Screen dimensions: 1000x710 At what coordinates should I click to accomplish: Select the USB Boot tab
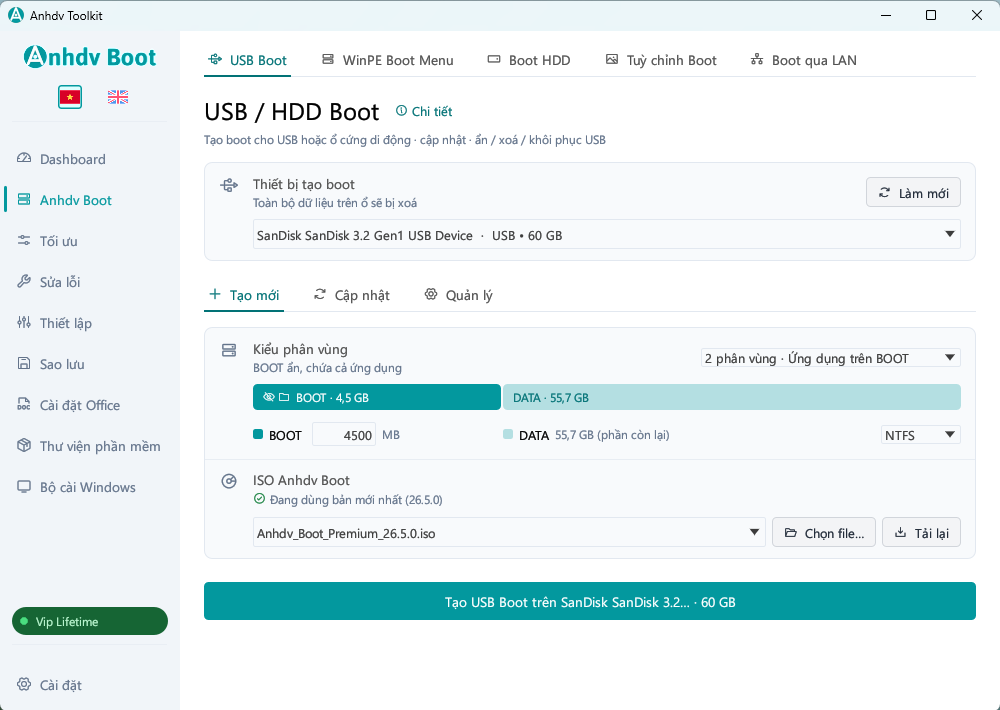click(x=247, y=60)
